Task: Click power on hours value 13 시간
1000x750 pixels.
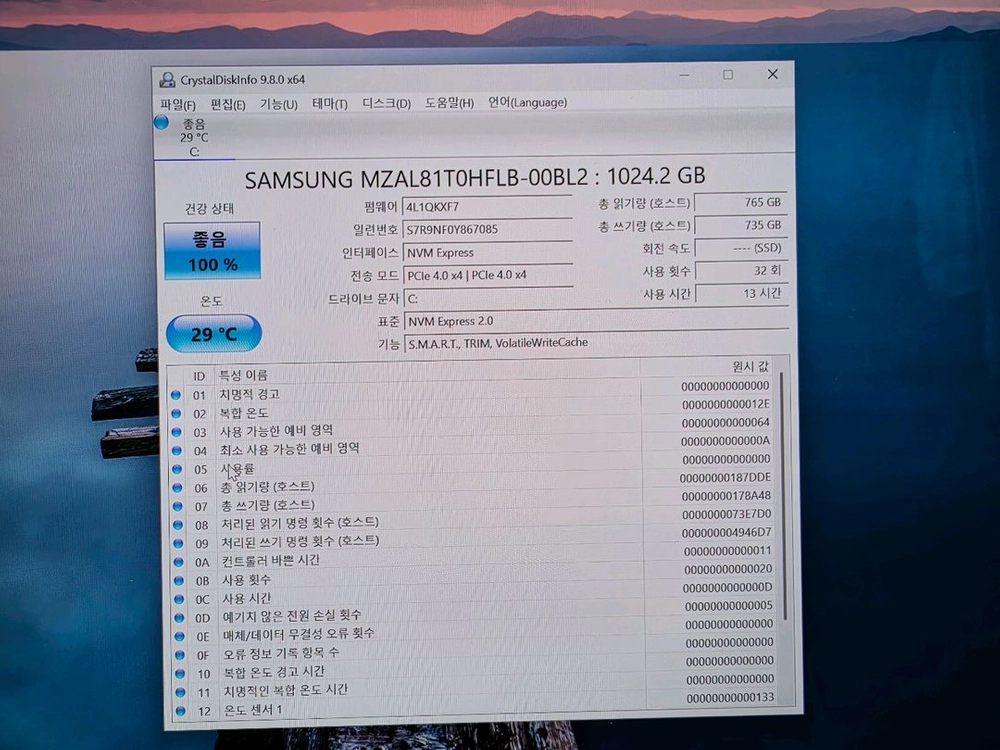Action: pos(742,293)
